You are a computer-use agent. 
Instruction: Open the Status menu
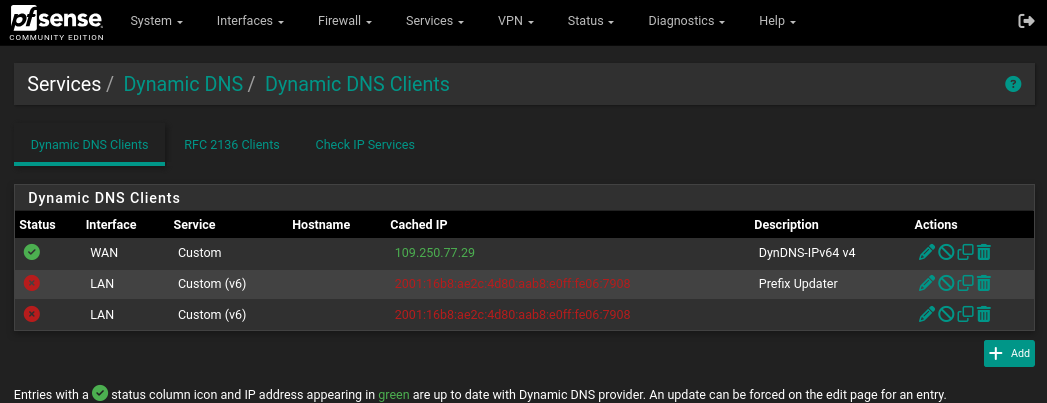tap(590, 21)
